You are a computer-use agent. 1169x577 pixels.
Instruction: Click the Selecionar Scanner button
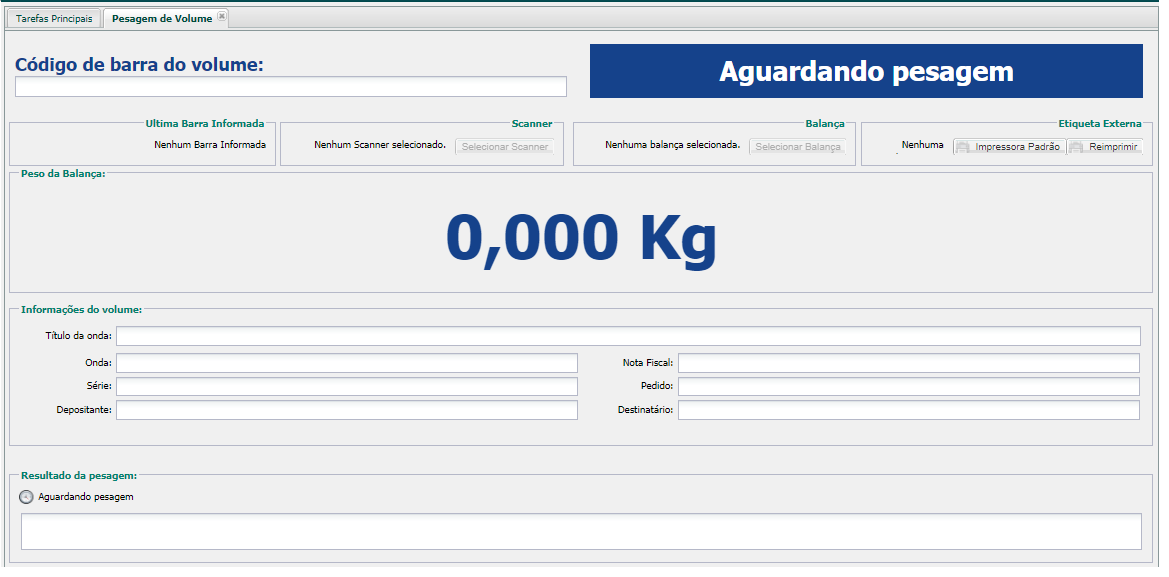[x=505, y=147]
